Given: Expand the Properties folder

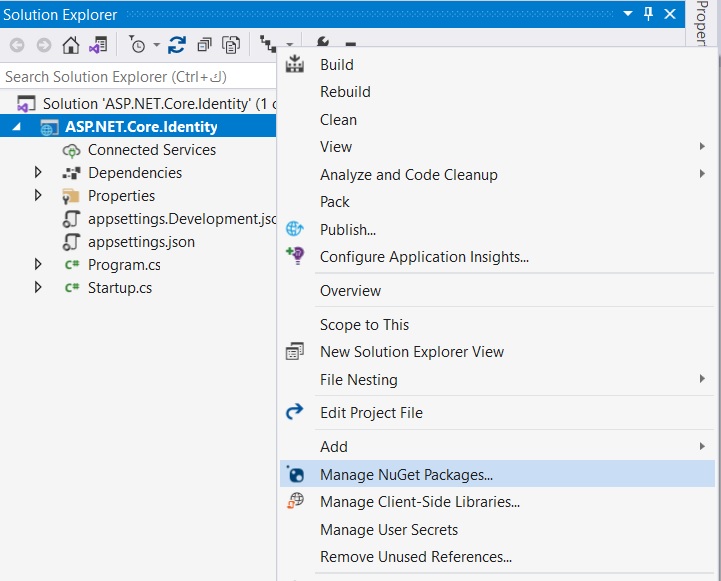Looking at the screenshot, I should tap(38, 195).
